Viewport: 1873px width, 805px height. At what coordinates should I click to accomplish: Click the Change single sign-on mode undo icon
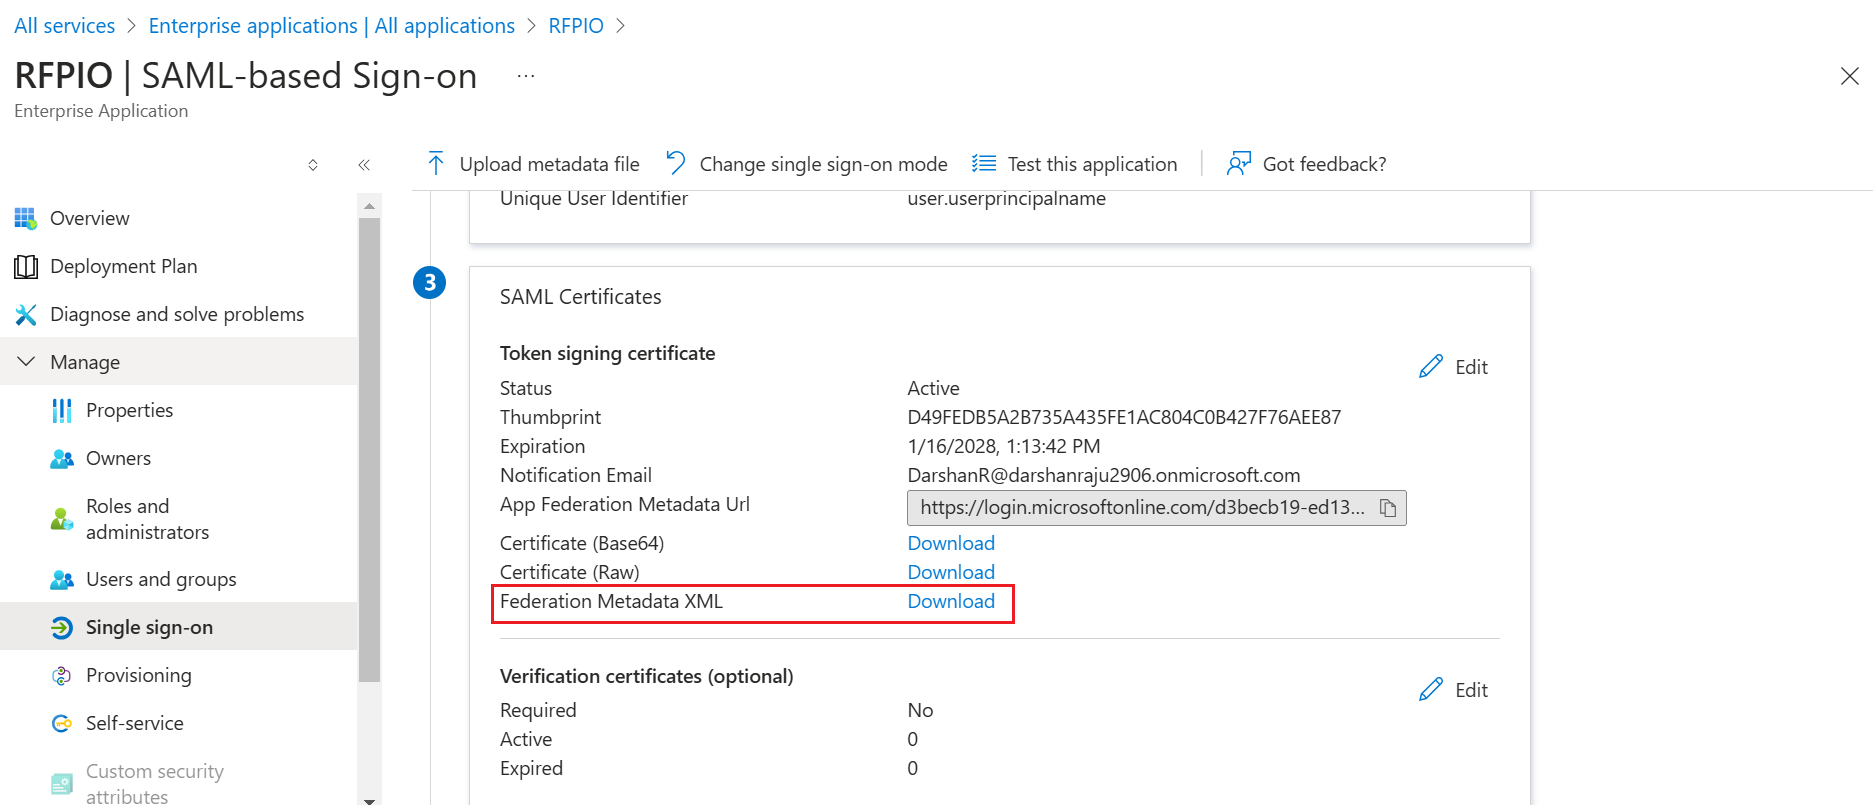(x=676, y=163)
